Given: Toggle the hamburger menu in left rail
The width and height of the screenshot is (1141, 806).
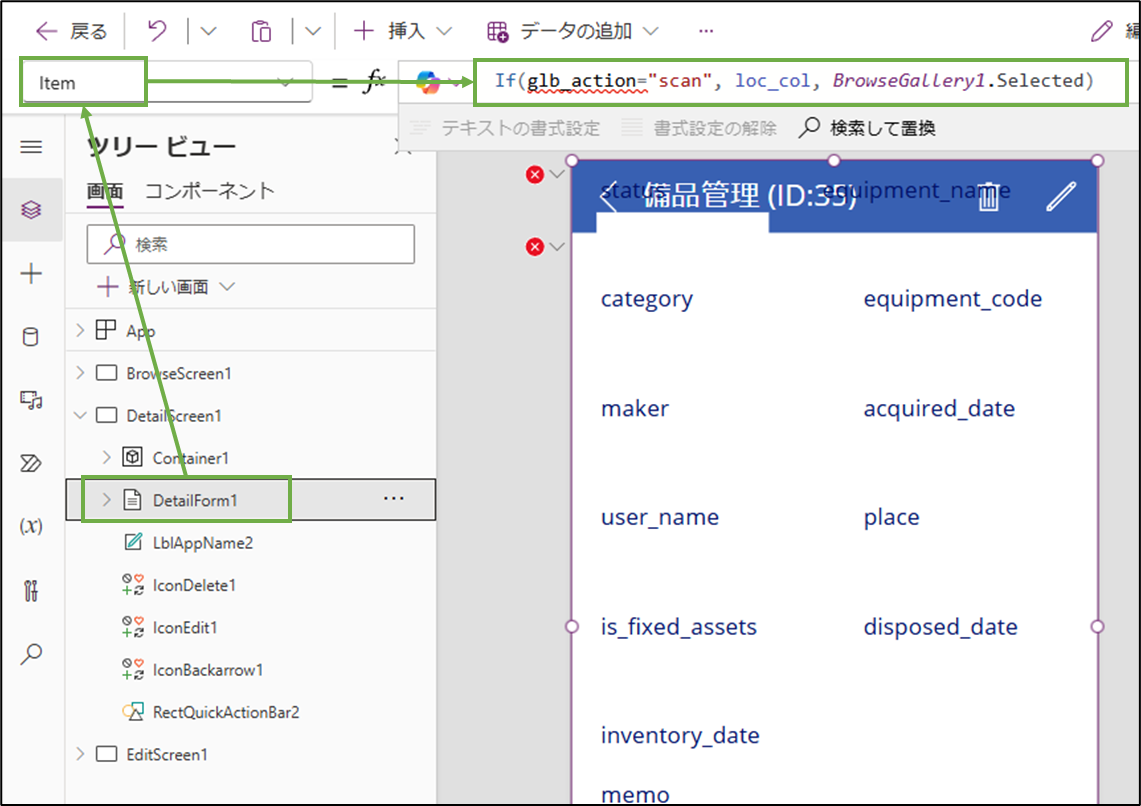Looking at the screenshot, I should click(31, 147).
